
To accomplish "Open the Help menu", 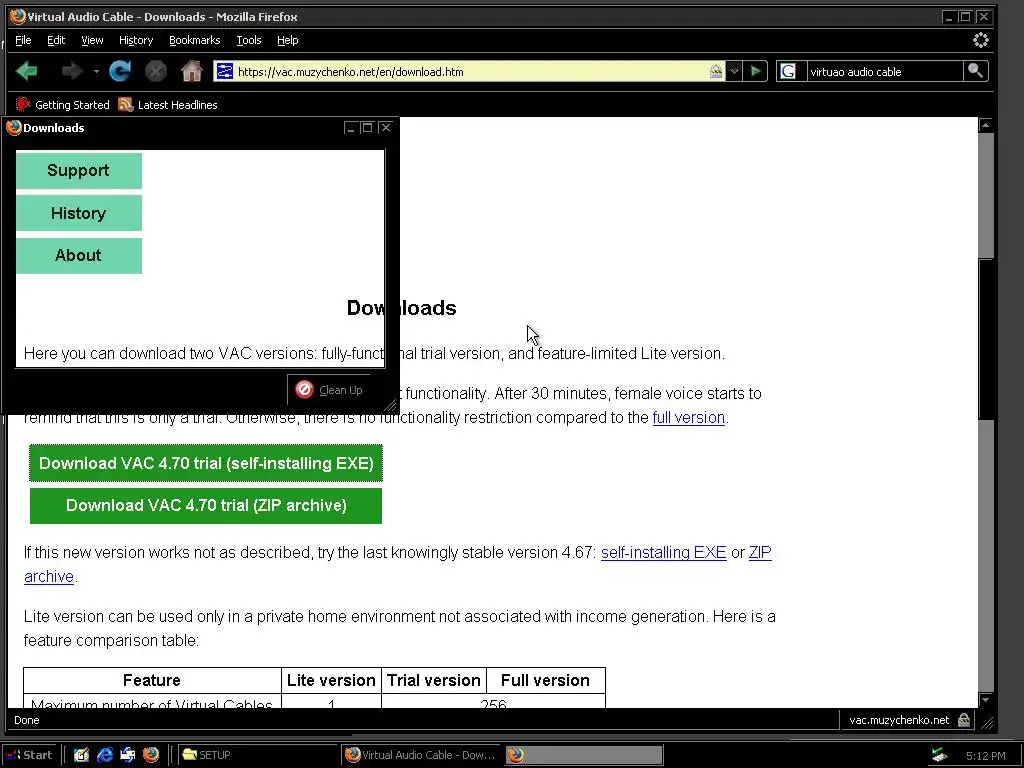I will tap(287, 40).
